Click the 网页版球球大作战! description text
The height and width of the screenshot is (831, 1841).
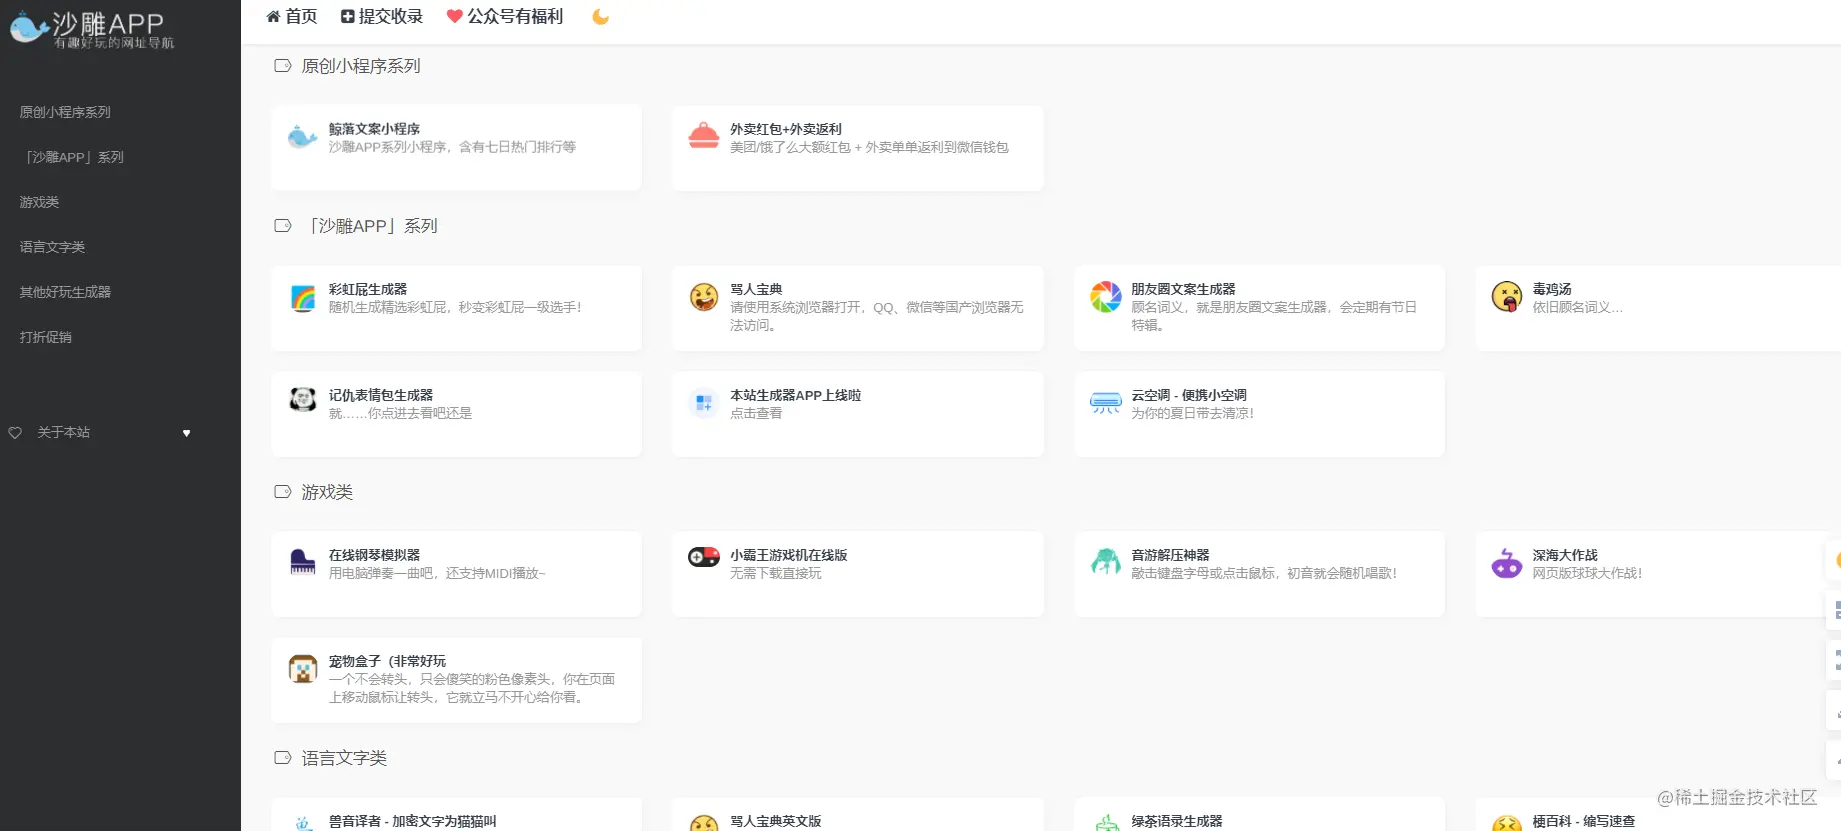[1587, 573]
